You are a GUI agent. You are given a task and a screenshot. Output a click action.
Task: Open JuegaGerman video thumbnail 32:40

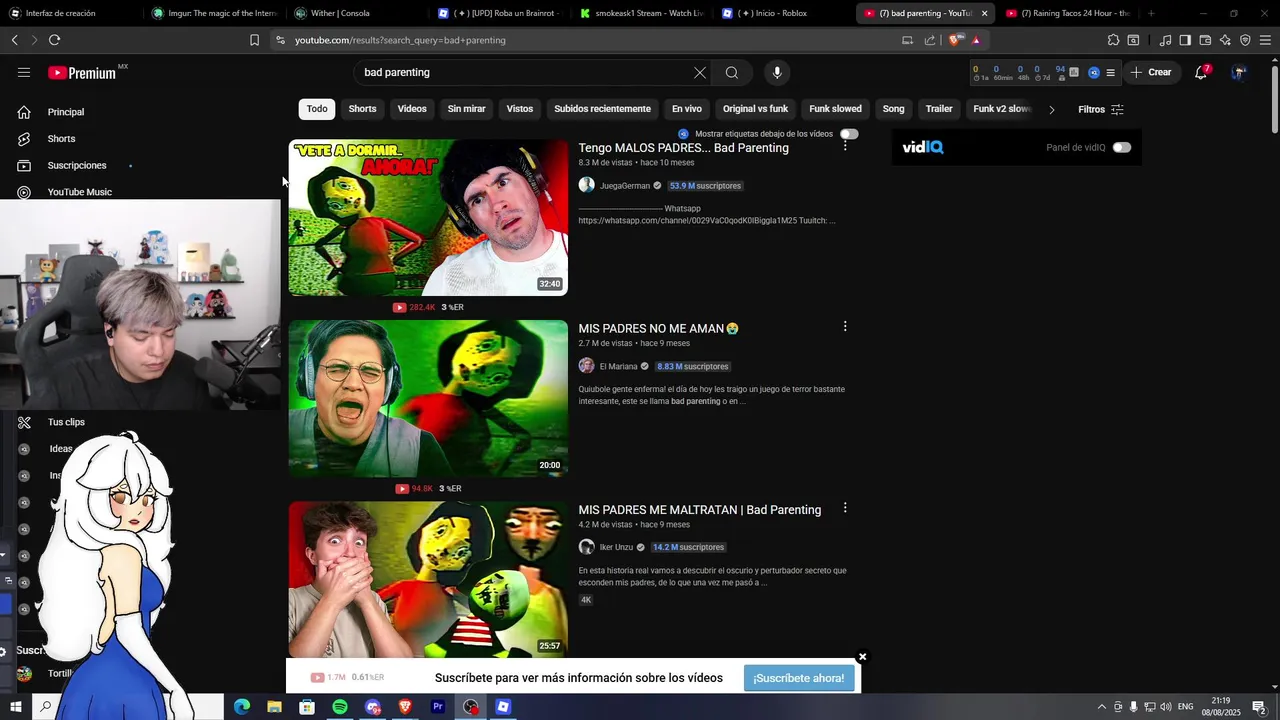coord(428,217)
